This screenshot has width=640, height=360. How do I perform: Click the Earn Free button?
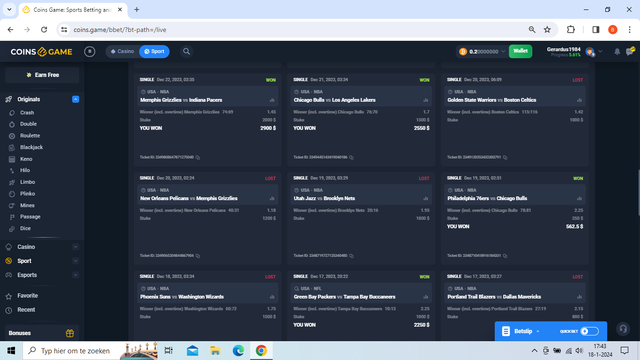click(42, 75)
